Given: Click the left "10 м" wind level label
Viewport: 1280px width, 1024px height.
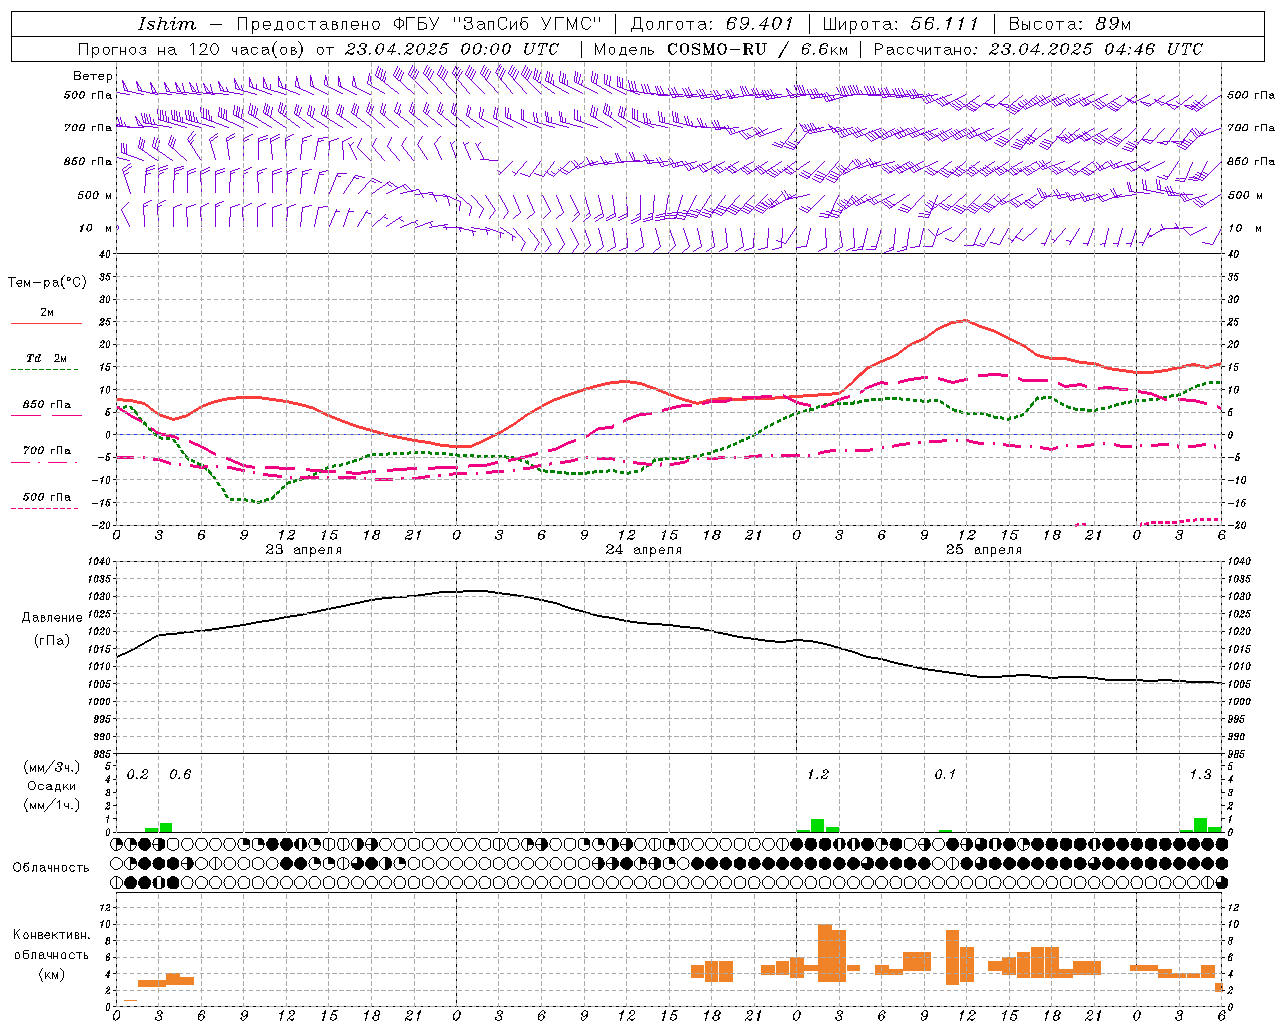Looking at the screenshot, I should (x=95, y=228).
